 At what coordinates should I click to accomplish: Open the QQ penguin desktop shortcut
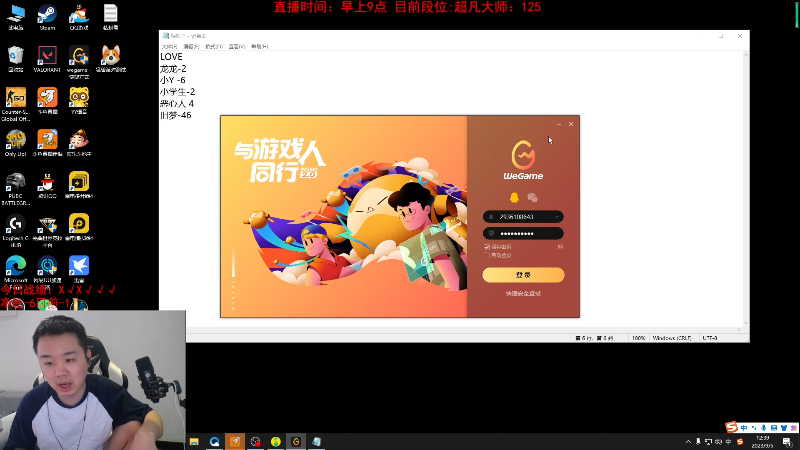pyautogui.click(x=47, y=185)
